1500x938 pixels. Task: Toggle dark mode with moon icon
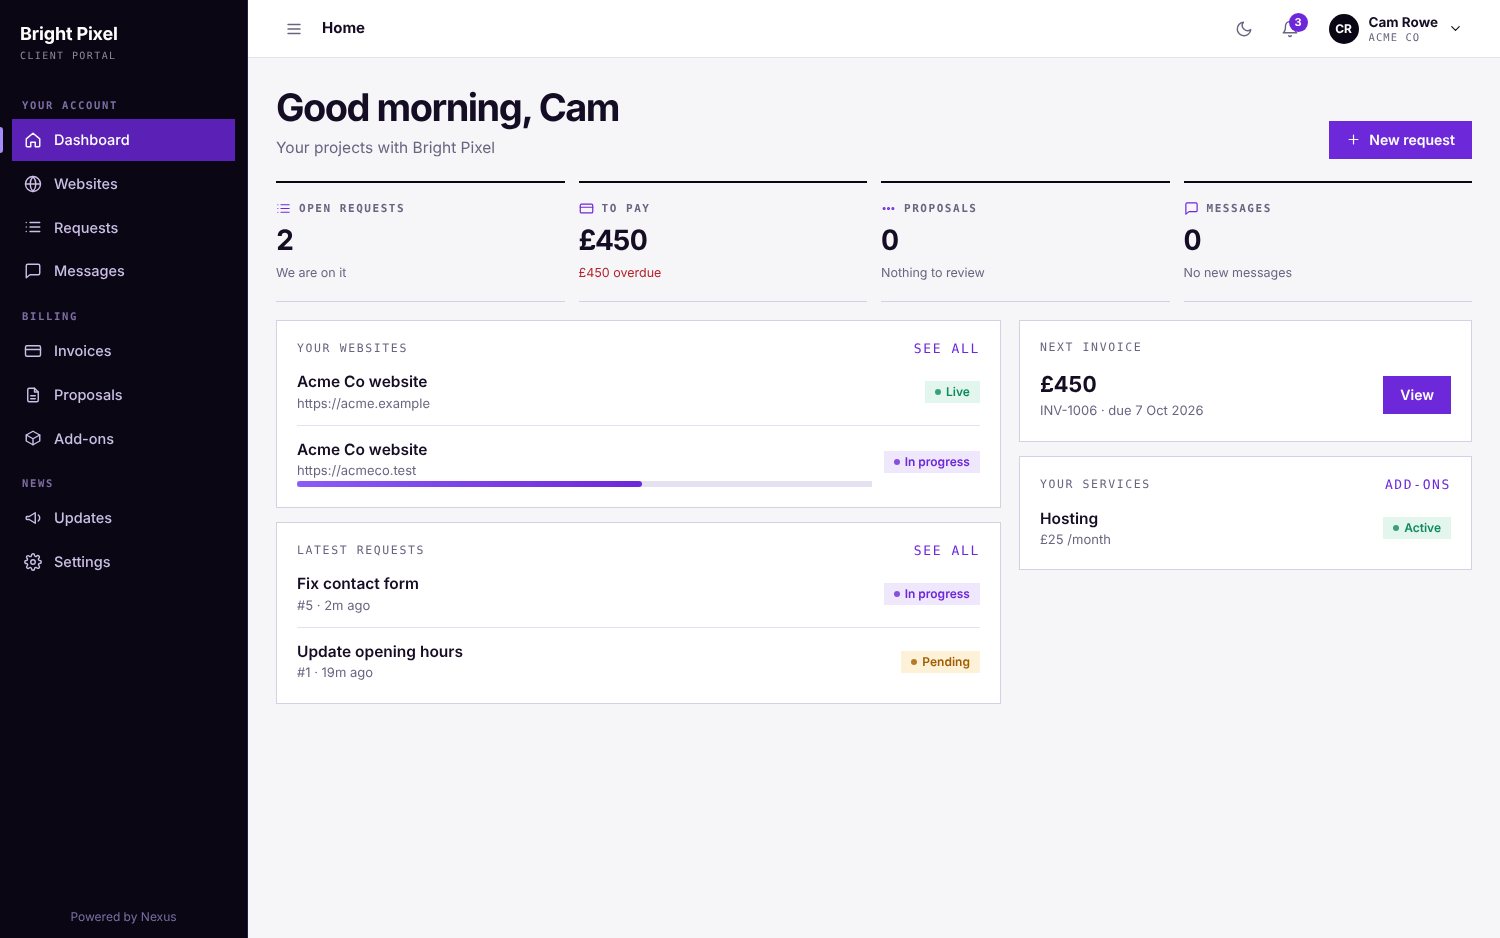tap(1244, 29)
